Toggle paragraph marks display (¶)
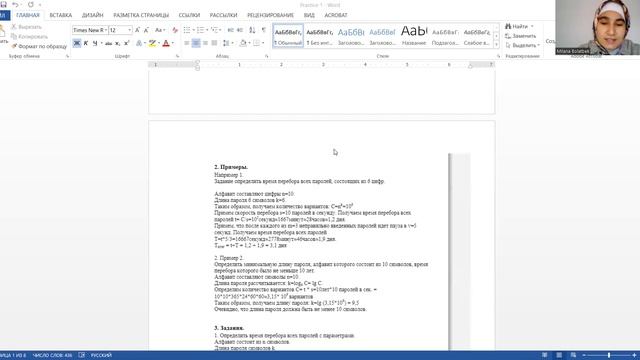 pyautogui.click(x=264, y=30)
